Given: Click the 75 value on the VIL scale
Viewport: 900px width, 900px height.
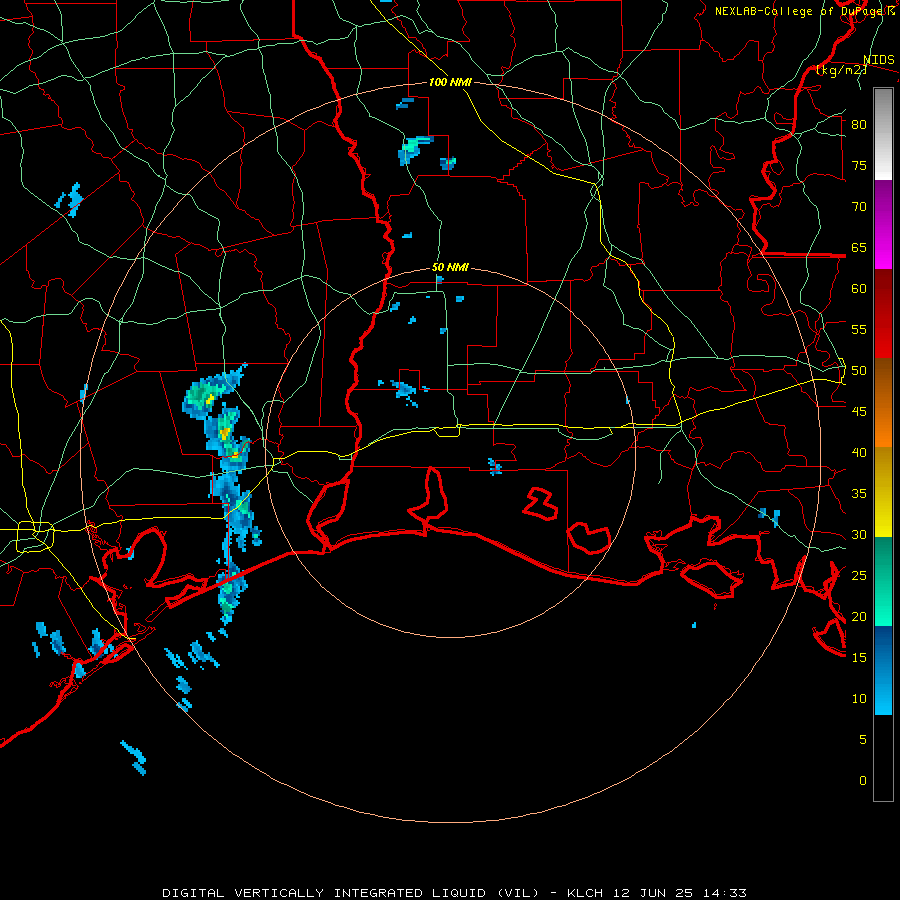Looking at the screenshot, I should click(x=859, y=165).
